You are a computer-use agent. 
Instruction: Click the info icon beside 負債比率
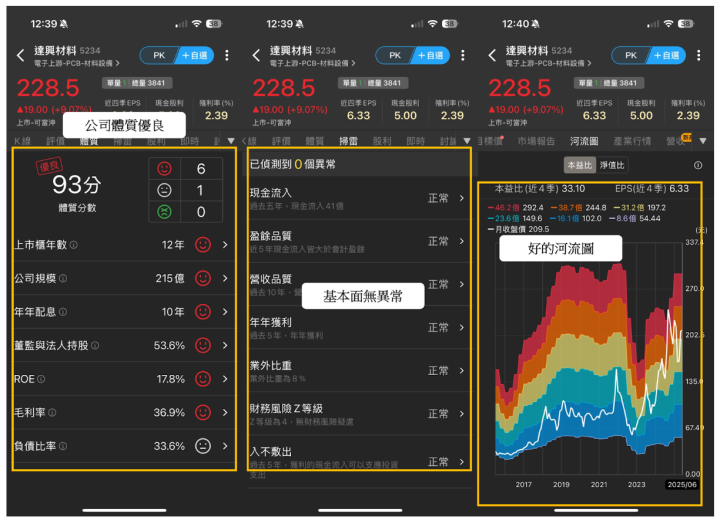point(63,446)
